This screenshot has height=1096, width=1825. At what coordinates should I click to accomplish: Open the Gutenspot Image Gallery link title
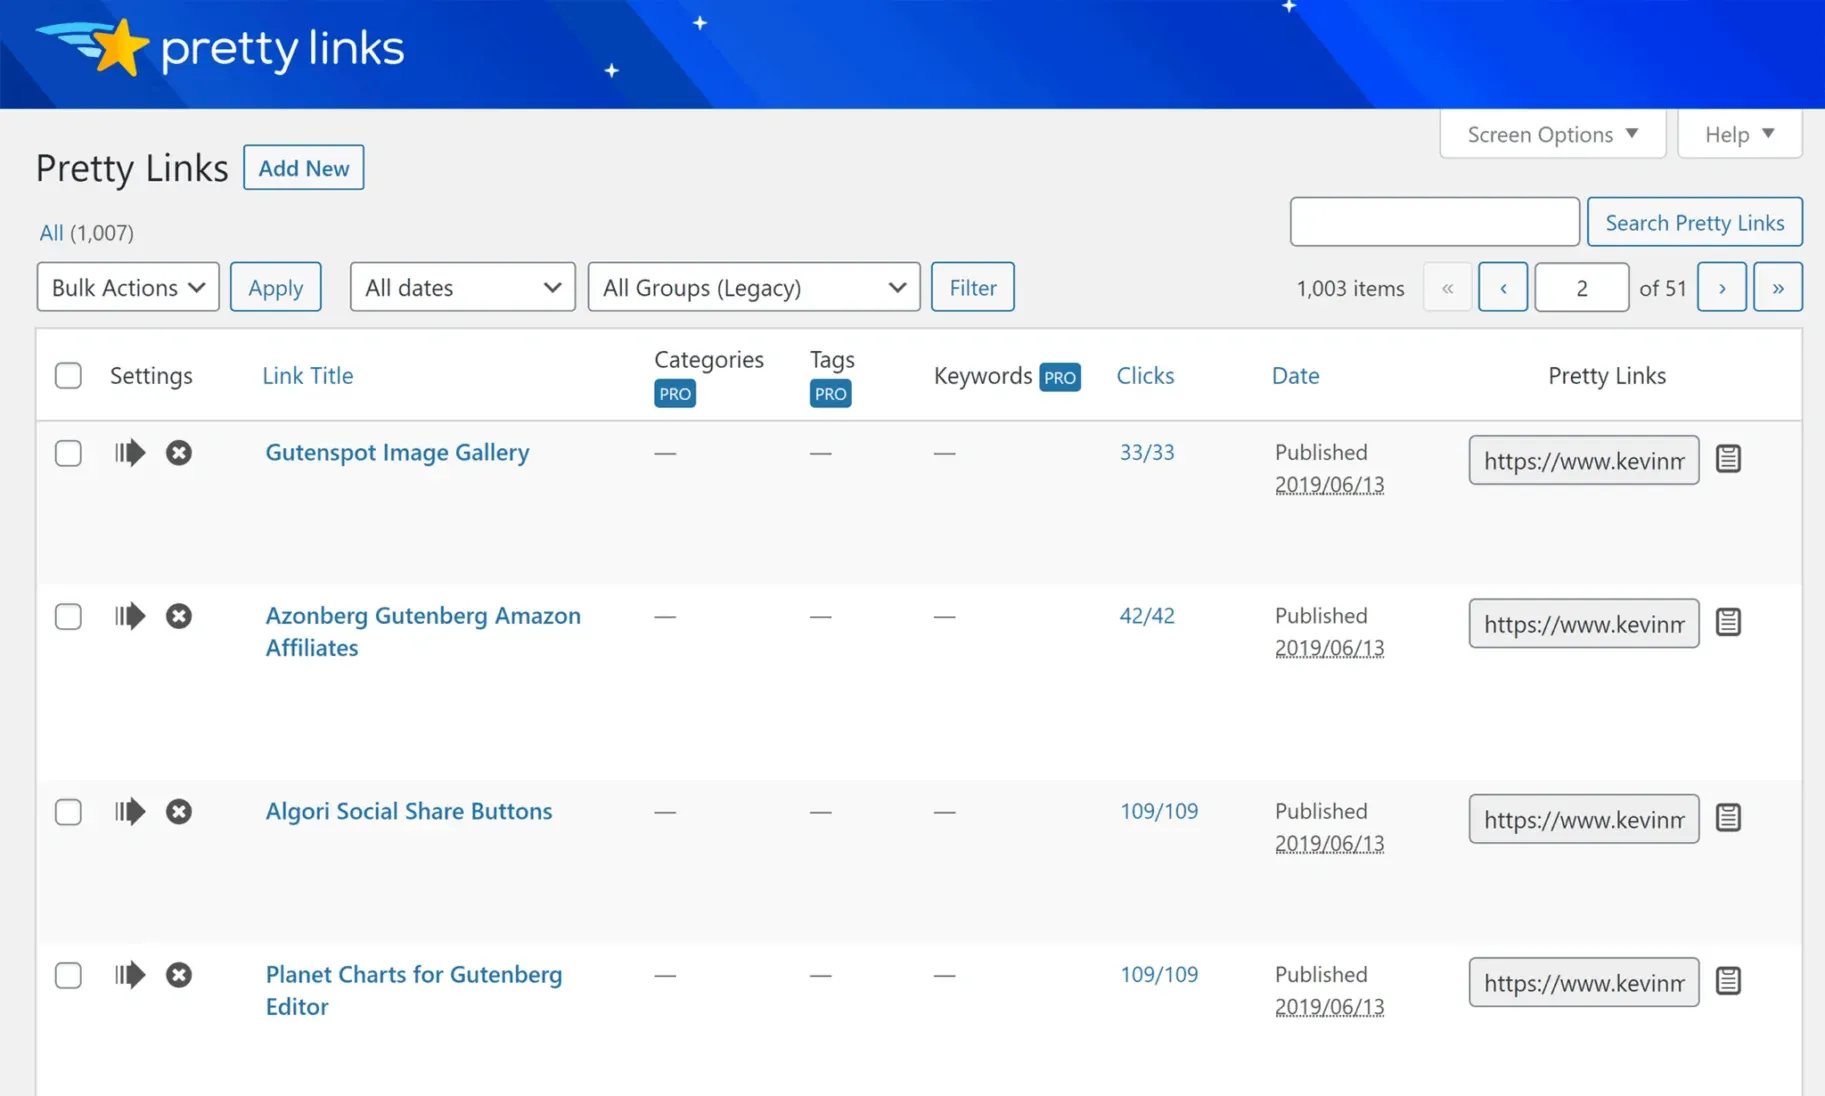[x=397, y=452]
